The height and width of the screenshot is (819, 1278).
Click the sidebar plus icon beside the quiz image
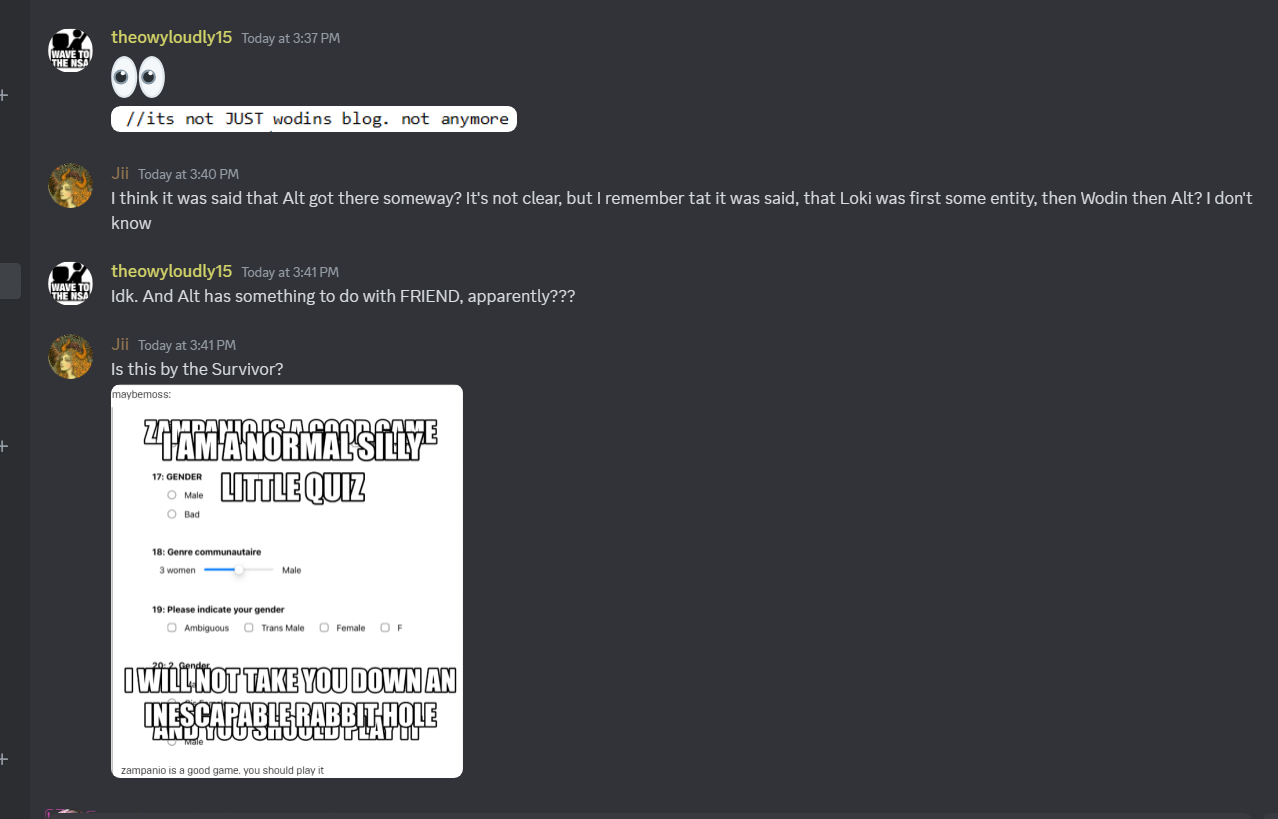coord(3,445)
